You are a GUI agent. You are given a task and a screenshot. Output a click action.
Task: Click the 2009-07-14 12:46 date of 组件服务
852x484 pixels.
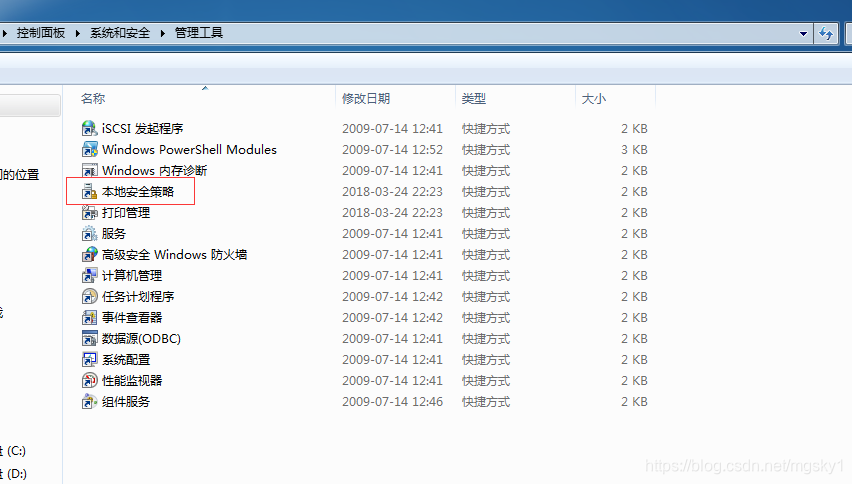click(x=392, y=402)
